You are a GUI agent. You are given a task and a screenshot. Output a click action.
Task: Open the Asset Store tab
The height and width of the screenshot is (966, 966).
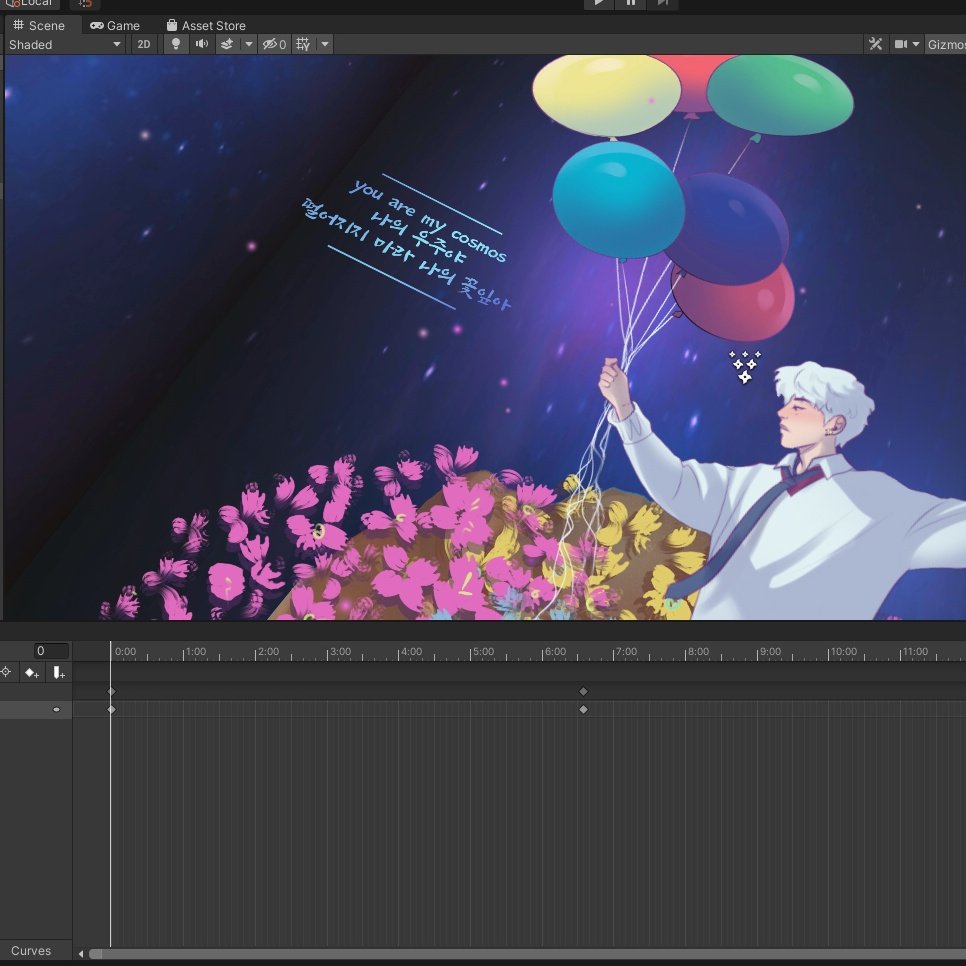point(206,25)
